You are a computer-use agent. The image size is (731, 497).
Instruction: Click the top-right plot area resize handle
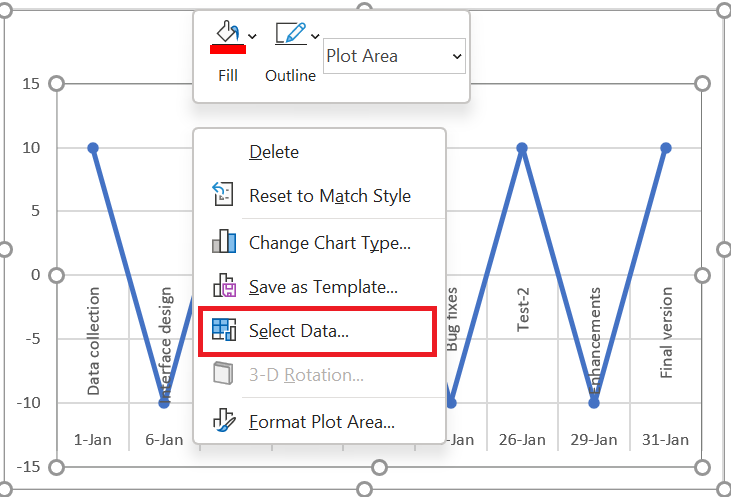pos(702,84)
